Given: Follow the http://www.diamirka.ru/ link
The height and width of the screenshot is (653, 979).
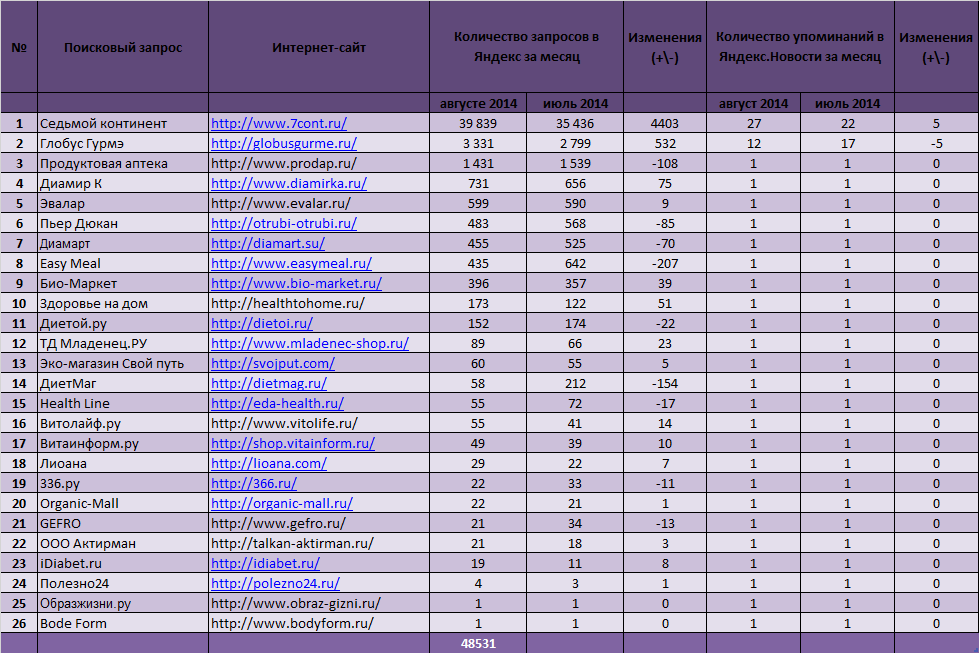Looking at the screenshot, I should pyautogui.click(x=288, y=184).
